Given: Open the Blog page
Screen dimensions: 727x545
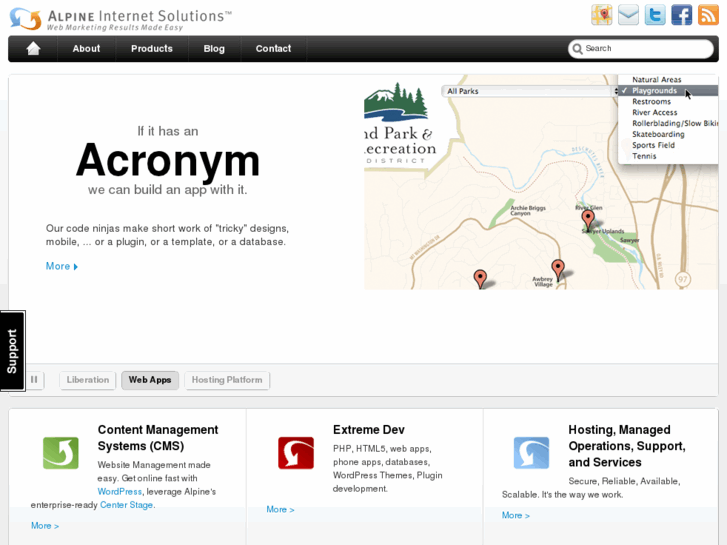Looking at the screenshot, I should coord(214,49).
